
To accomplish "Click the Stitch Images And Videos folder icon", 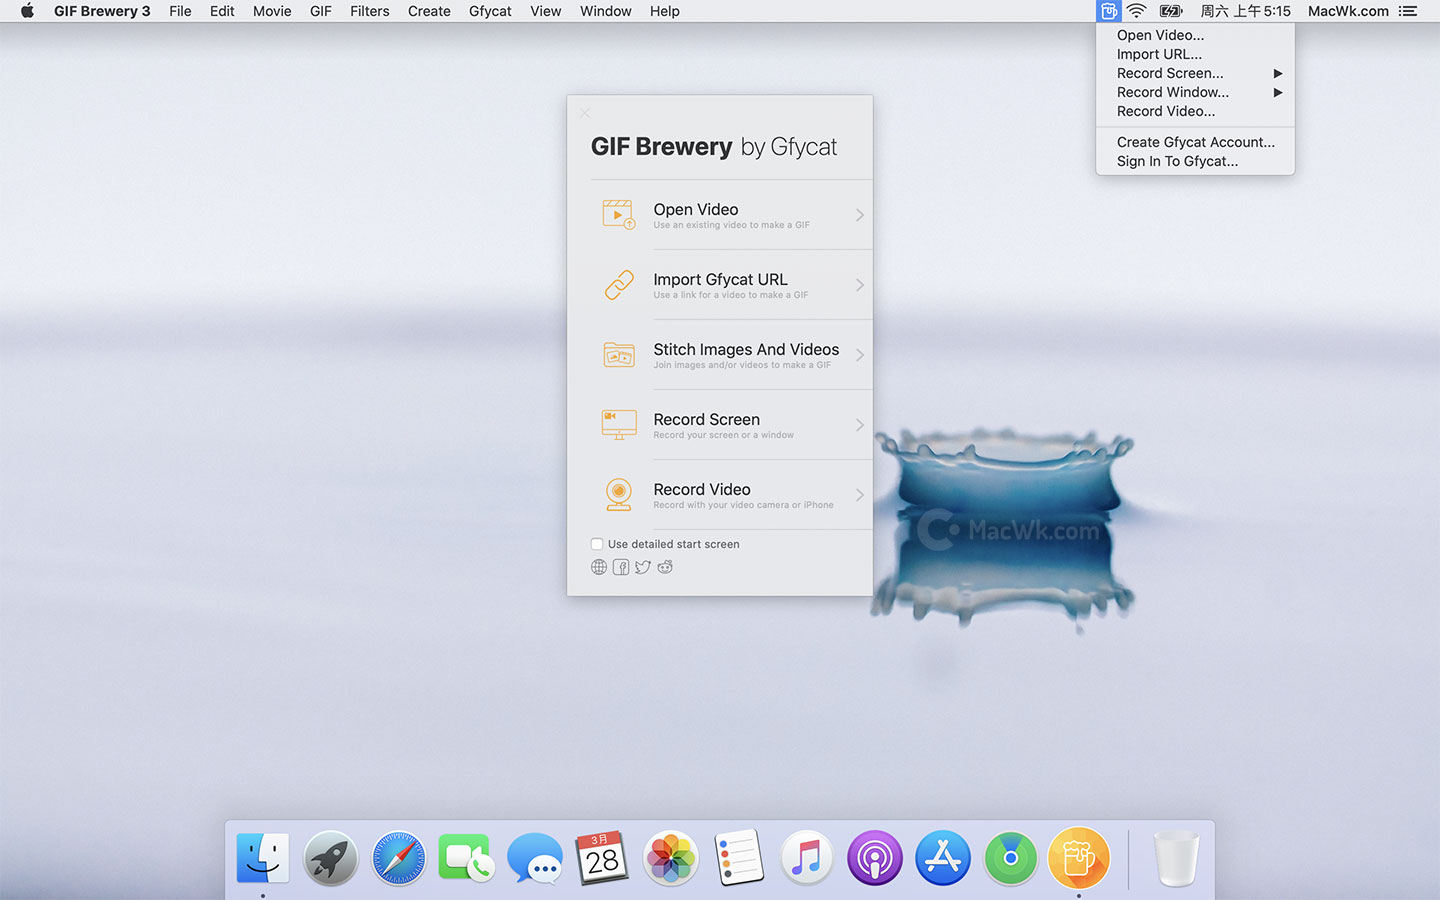I will point(619,355).
